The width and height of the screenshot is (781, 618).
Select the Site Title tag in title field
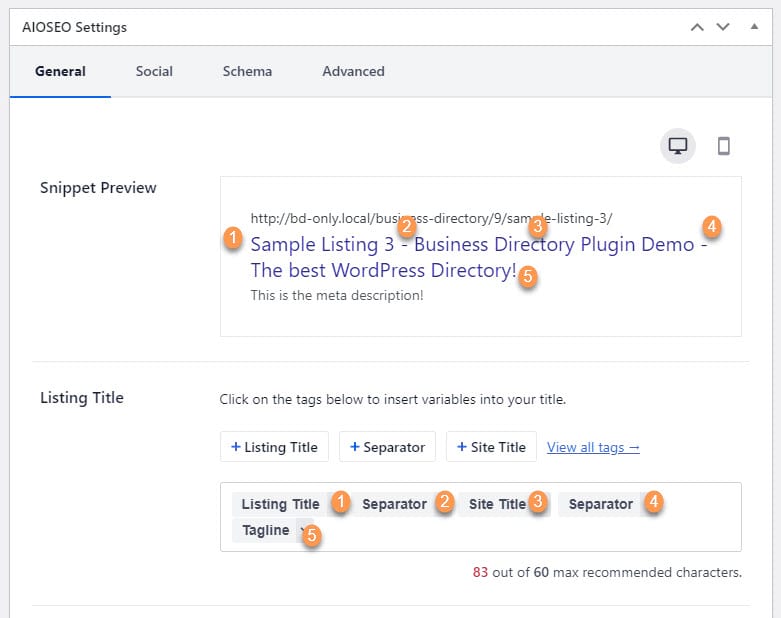(x=497, y=504)
